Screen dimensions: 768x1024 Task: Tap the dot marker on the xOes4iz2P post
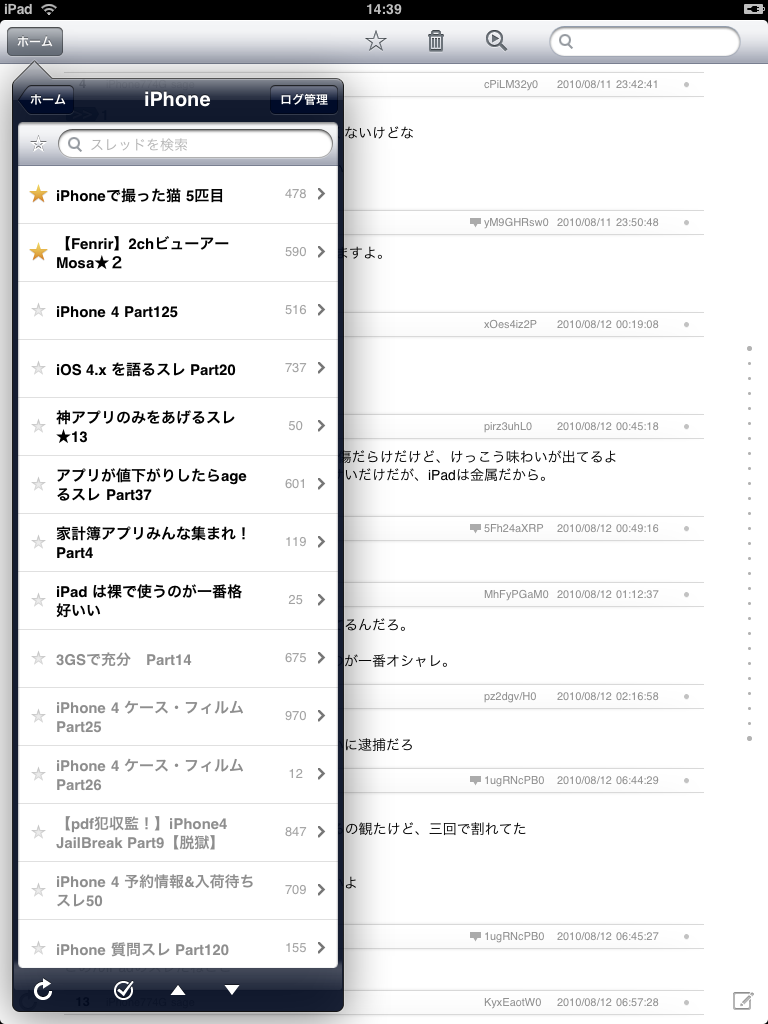pyautogui.click(x=686, y=325)
